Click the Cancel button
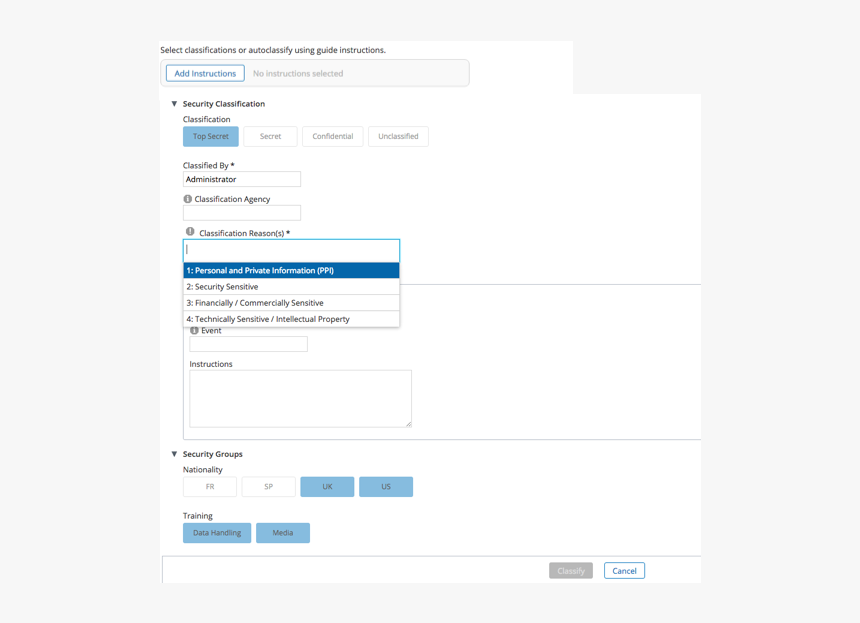Screen dimensions: 860x623 coord(624,571)
